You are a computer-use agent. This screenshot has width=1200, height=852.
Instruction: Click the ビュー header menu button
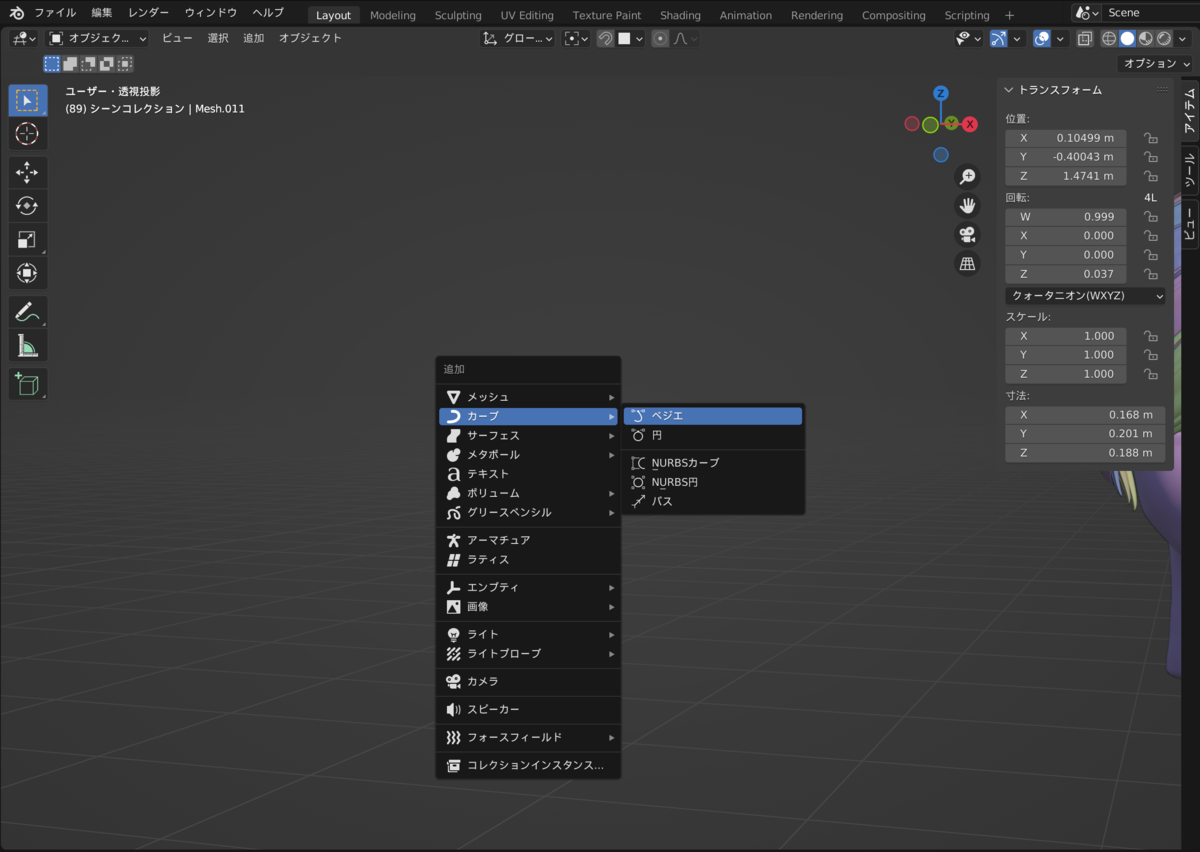[177, 38]
